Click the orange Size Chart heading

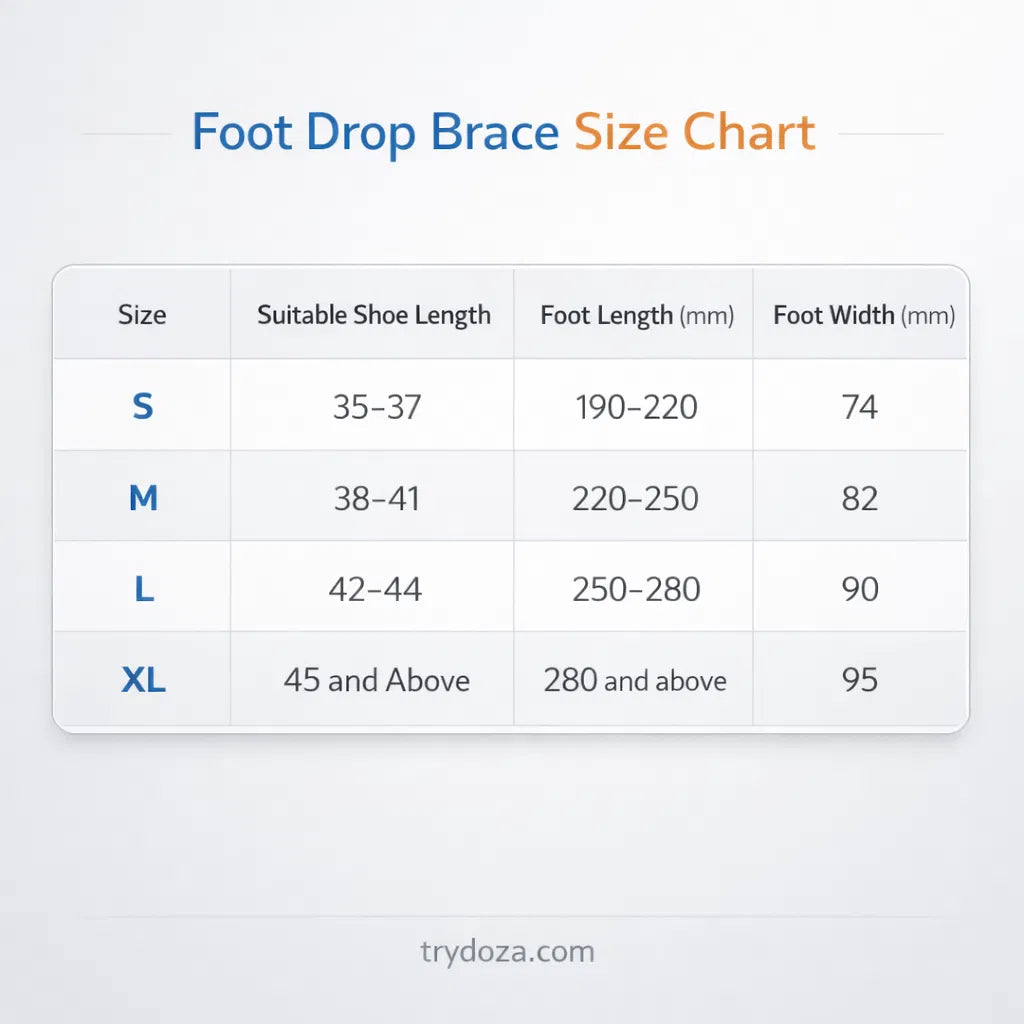pyautogui.click(x=694, y=133)
